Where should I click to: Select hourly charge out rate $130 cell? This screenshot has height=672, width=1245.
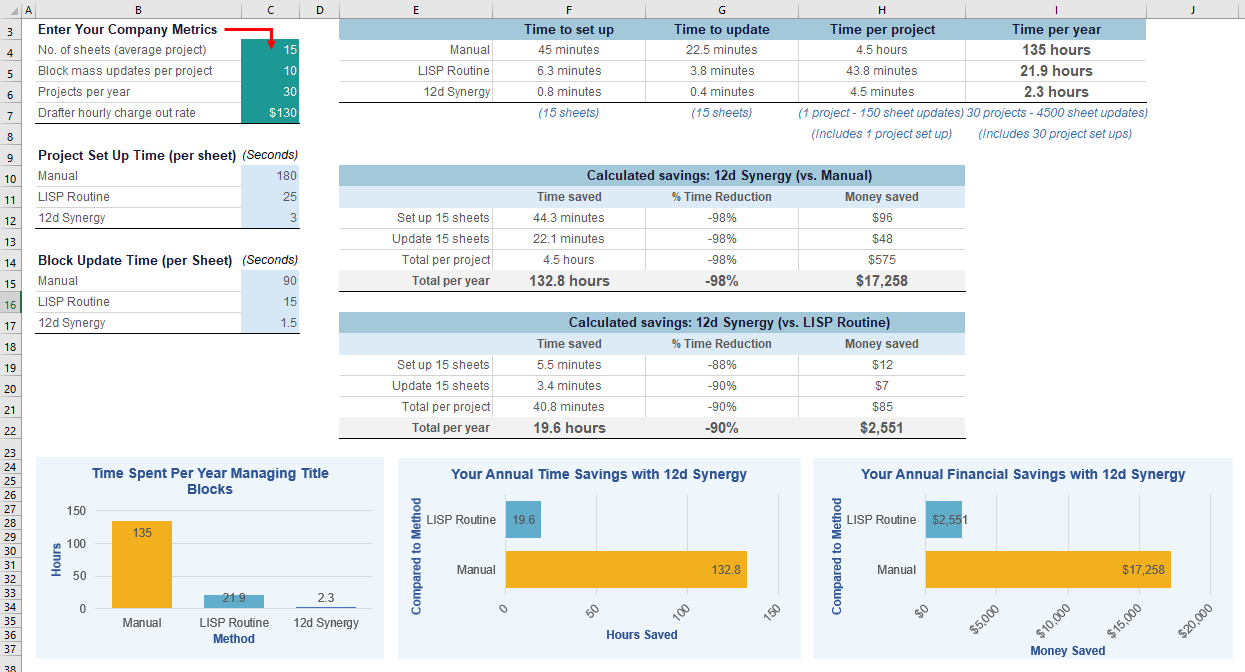coord(270,113)
